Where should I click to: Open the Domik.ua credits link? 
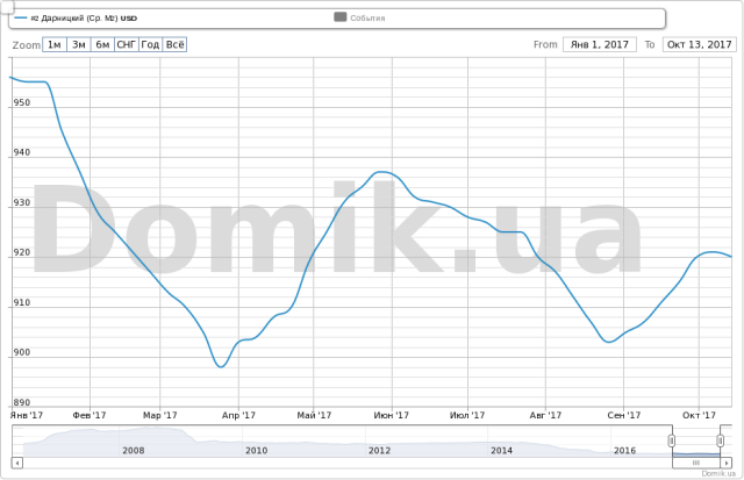(718, 473)
